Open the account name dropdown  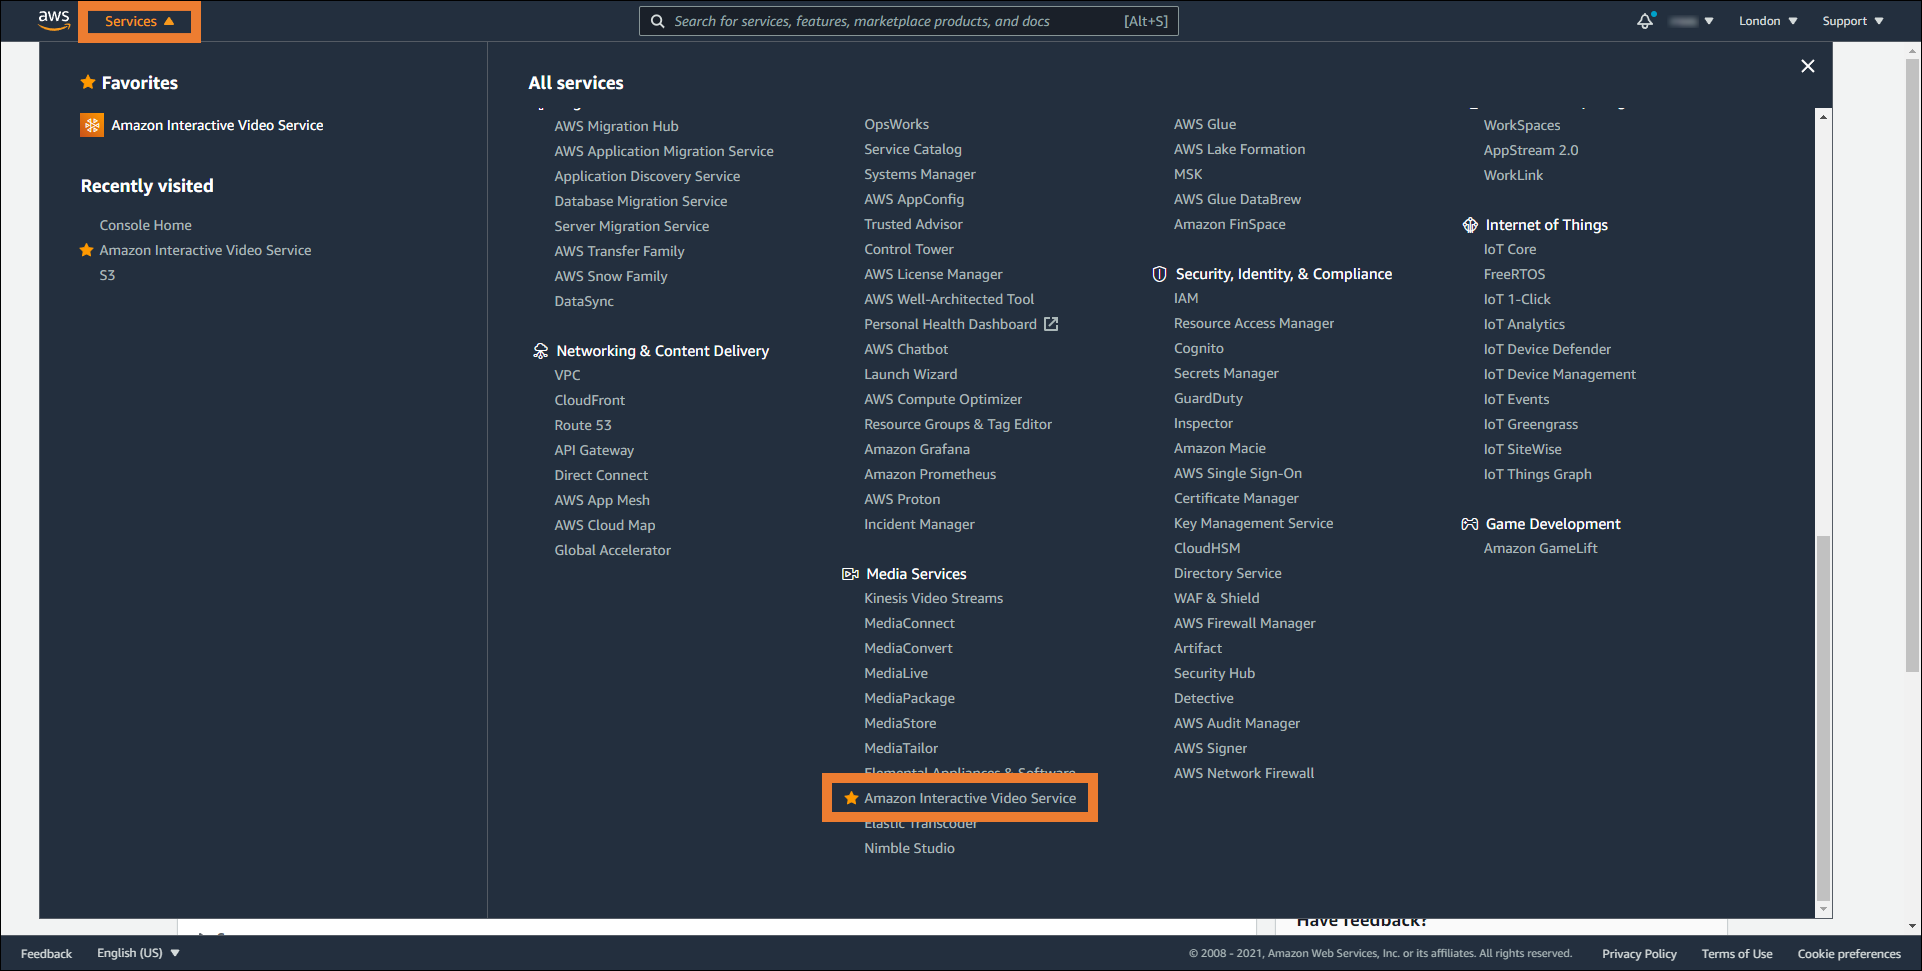(x=1691, y=21)
